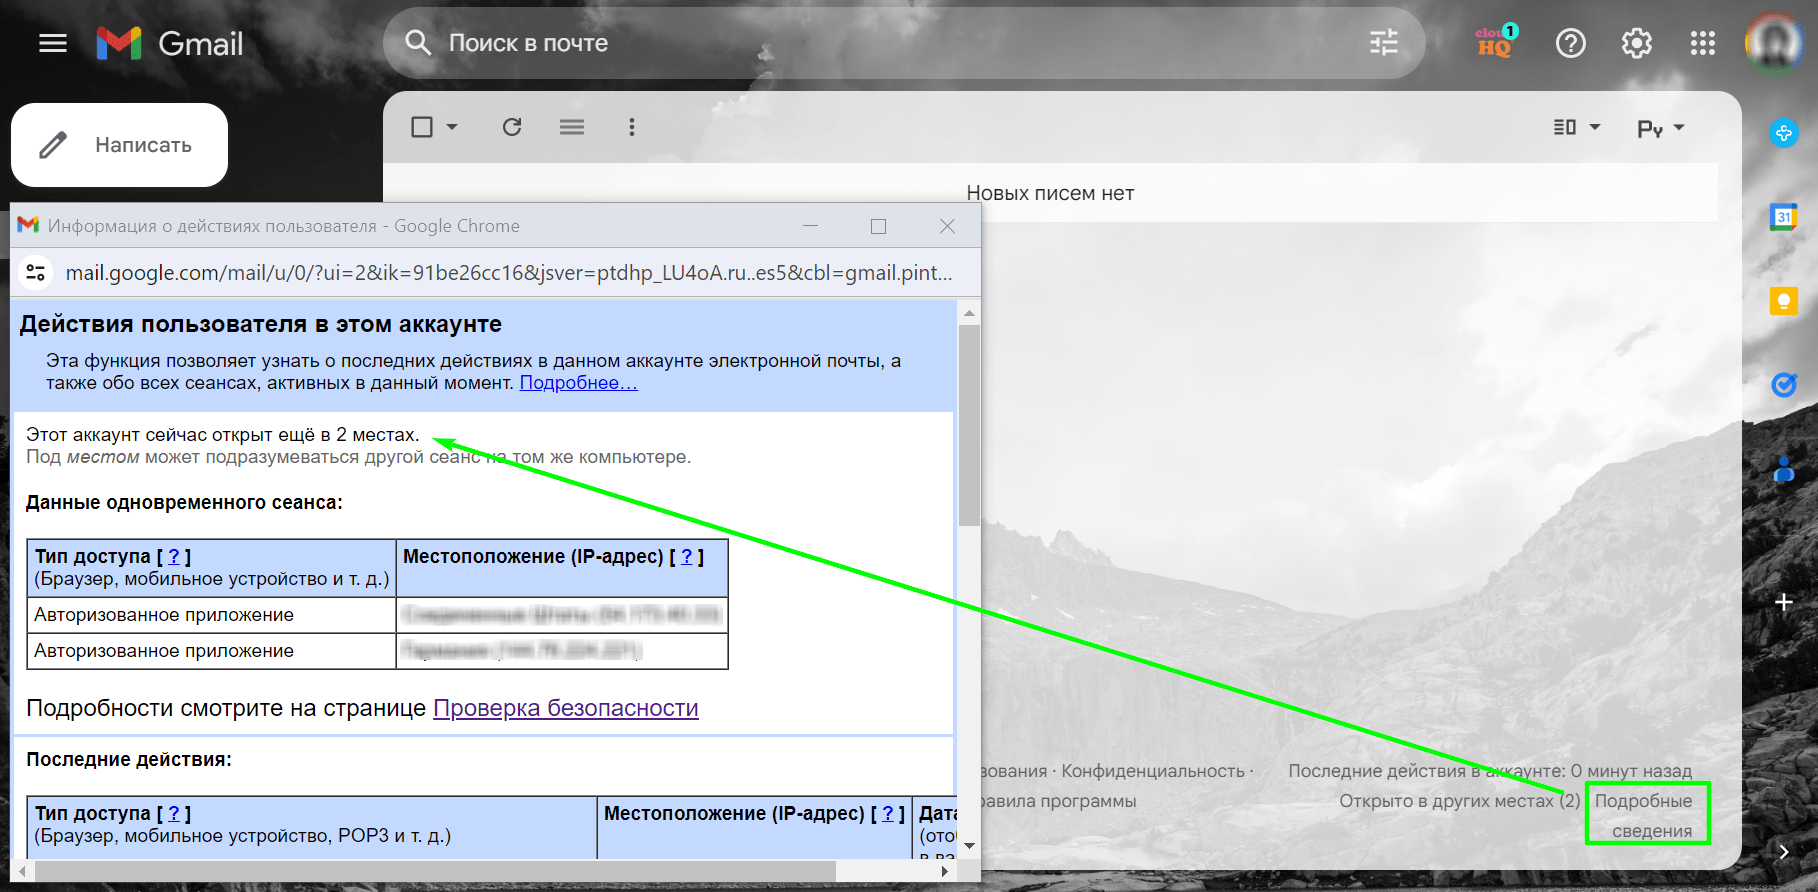Expand the select-all checkbox dropdown arrow
The image size is (1818, 892).
pyautogui.click(x=452, y=127)
